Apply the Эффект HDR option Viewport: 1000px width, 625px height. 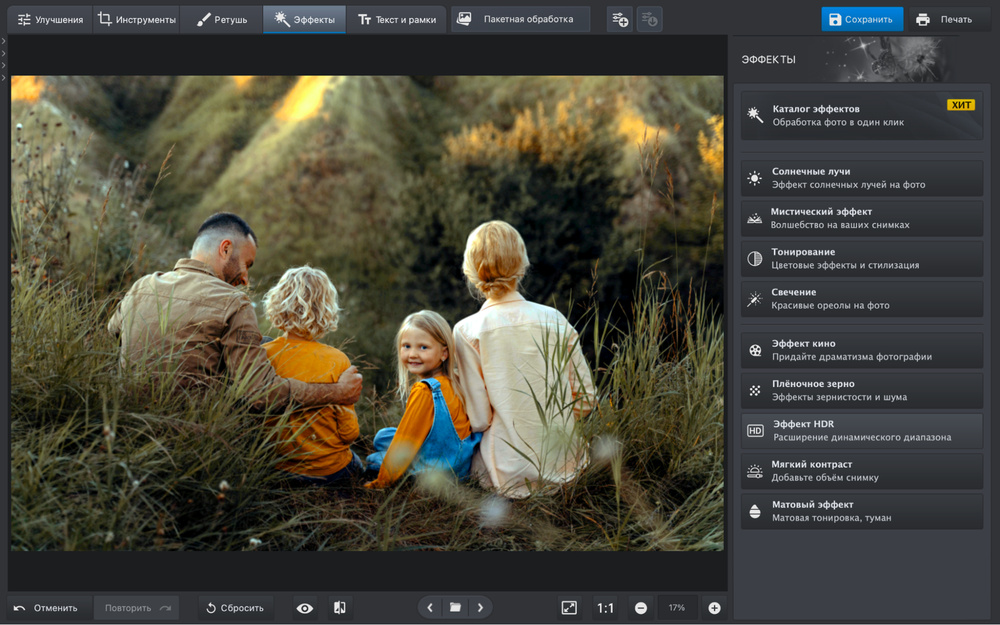(x=861, y=431)
